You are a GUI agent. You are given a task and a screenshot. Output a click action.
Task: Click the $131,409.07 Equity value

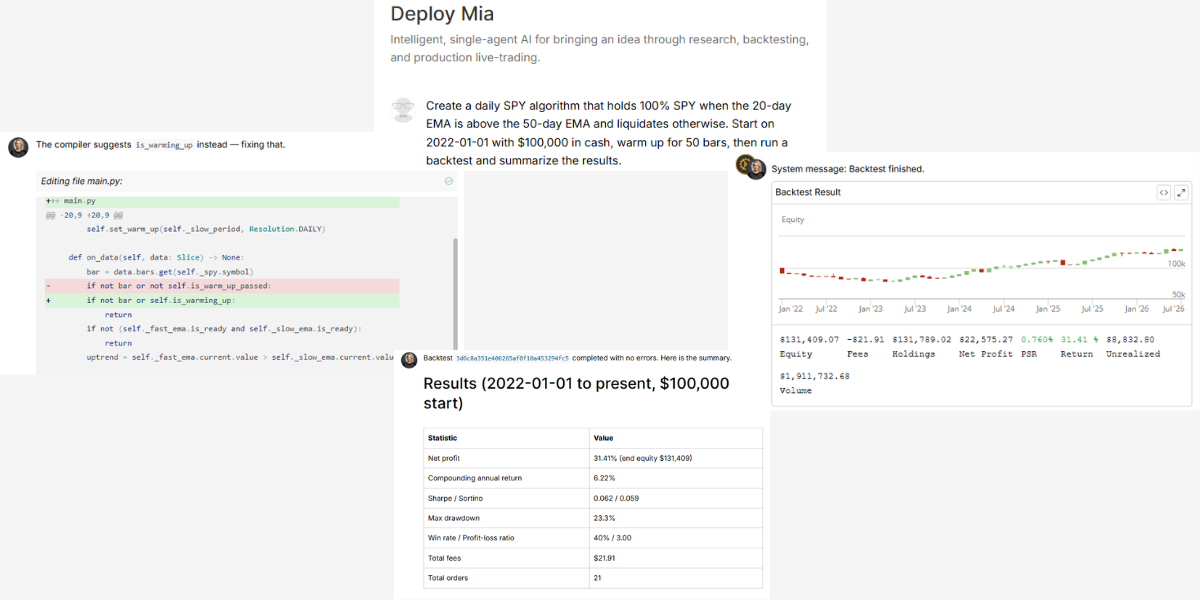tap(809, 340)
